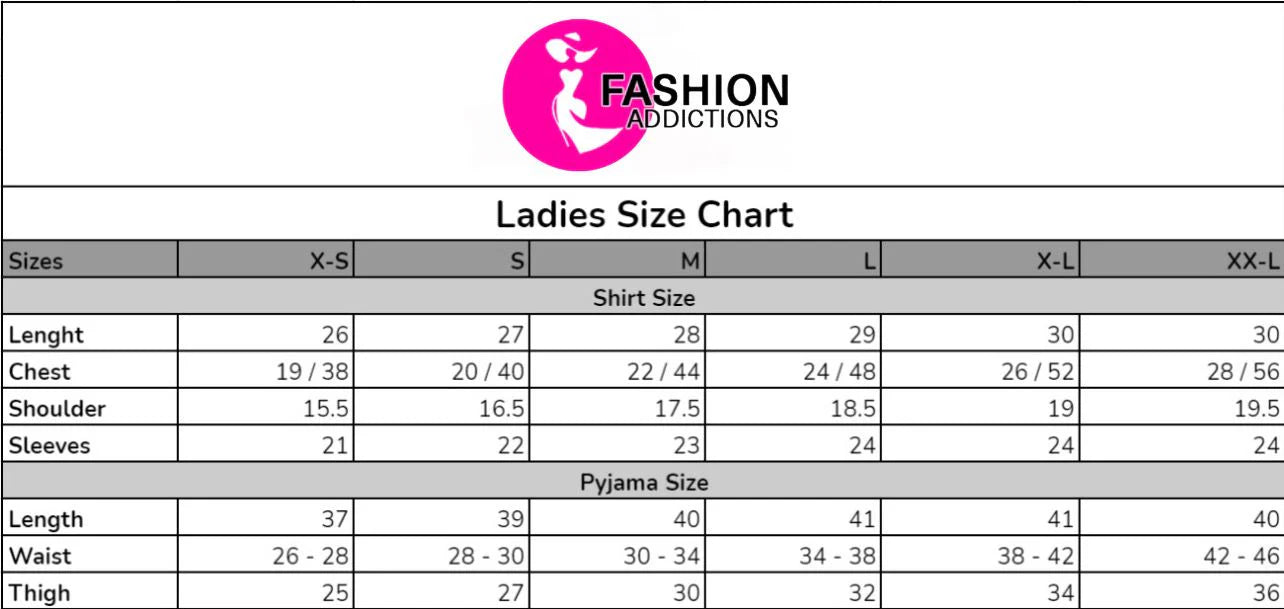Select the chest cell showing 22 / 44
This screenshot has height=609, width=1284.
[618, 372]
